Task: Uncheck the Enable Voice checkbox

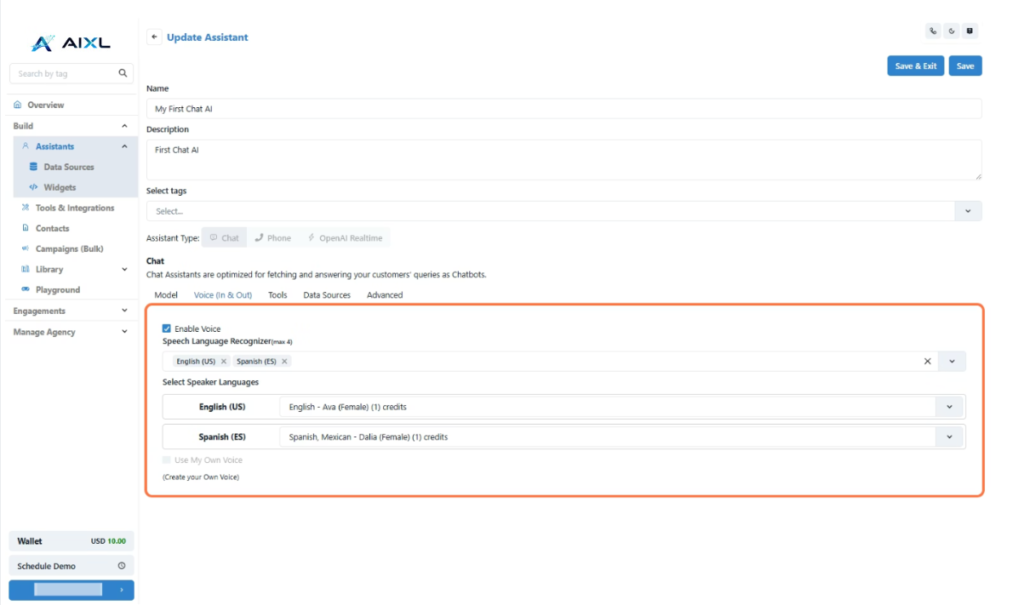Action: (x=167, y=328)
